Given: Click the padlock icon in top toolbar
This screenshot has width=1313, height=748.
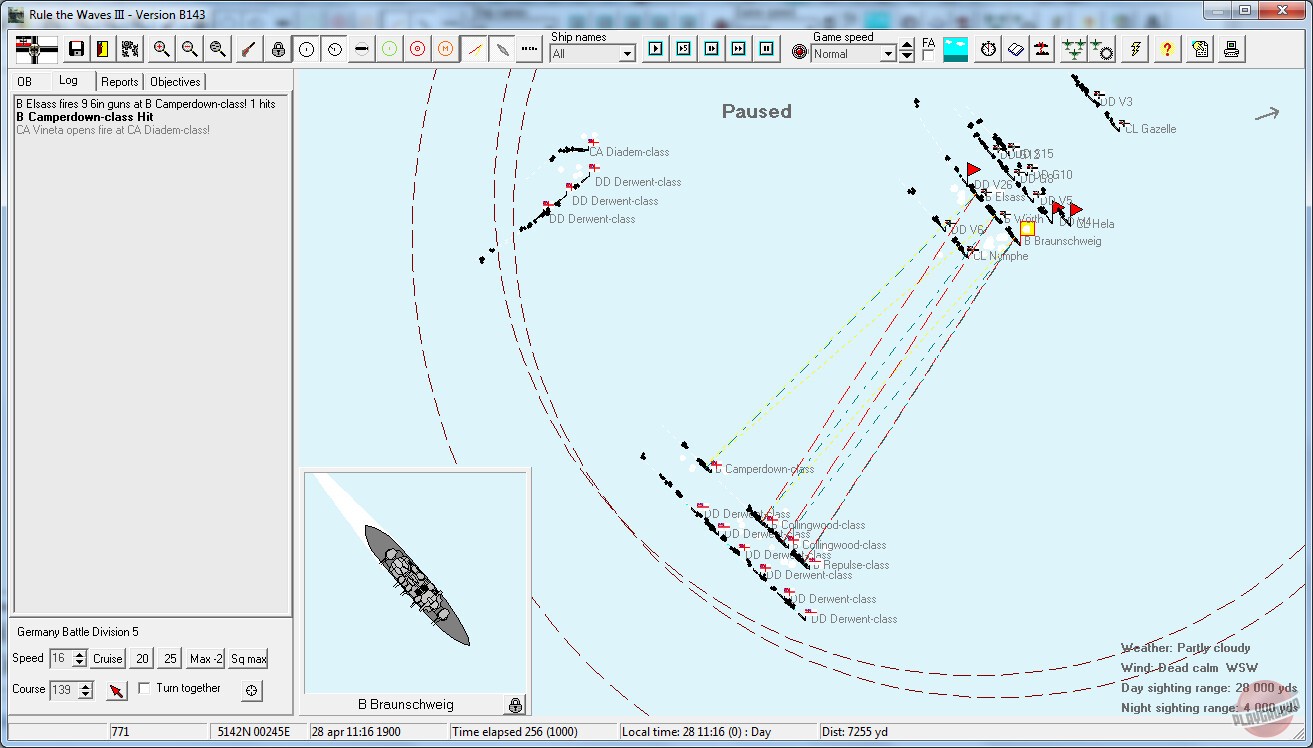Looking at the screenshot, I should pos(278,49).
